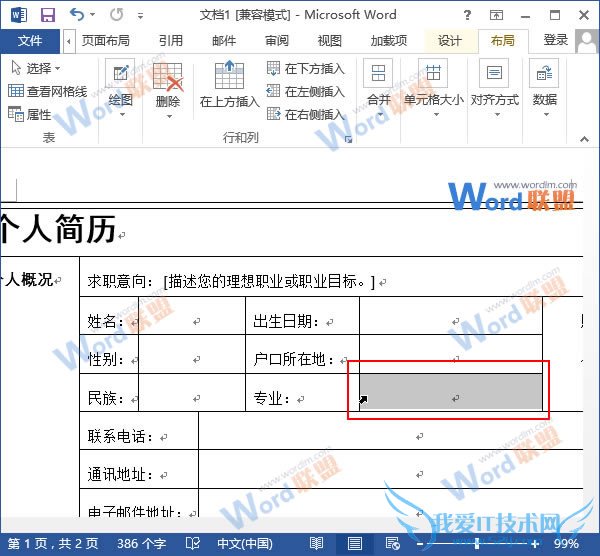Screen dimensions: 600x556
Task: Open Word help question mark
Action: [x=467, y=15]
